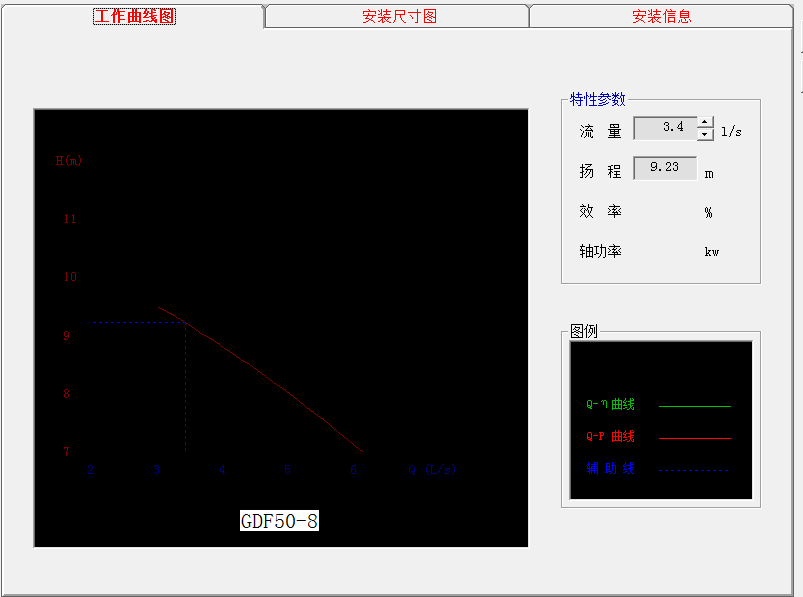Click the Q (L/s) axis label
The width and height of the screenshot is (803, 597).
(432, 470)
